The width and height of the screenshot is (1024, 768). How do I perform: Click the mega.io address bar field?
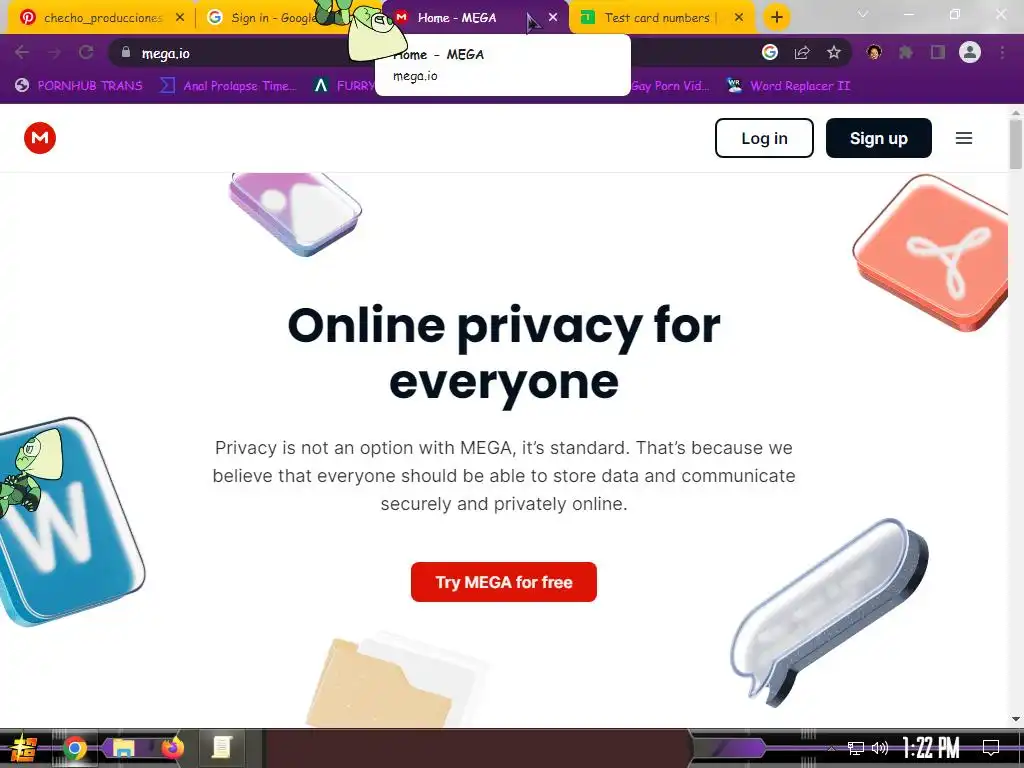[x=431, y=53]
